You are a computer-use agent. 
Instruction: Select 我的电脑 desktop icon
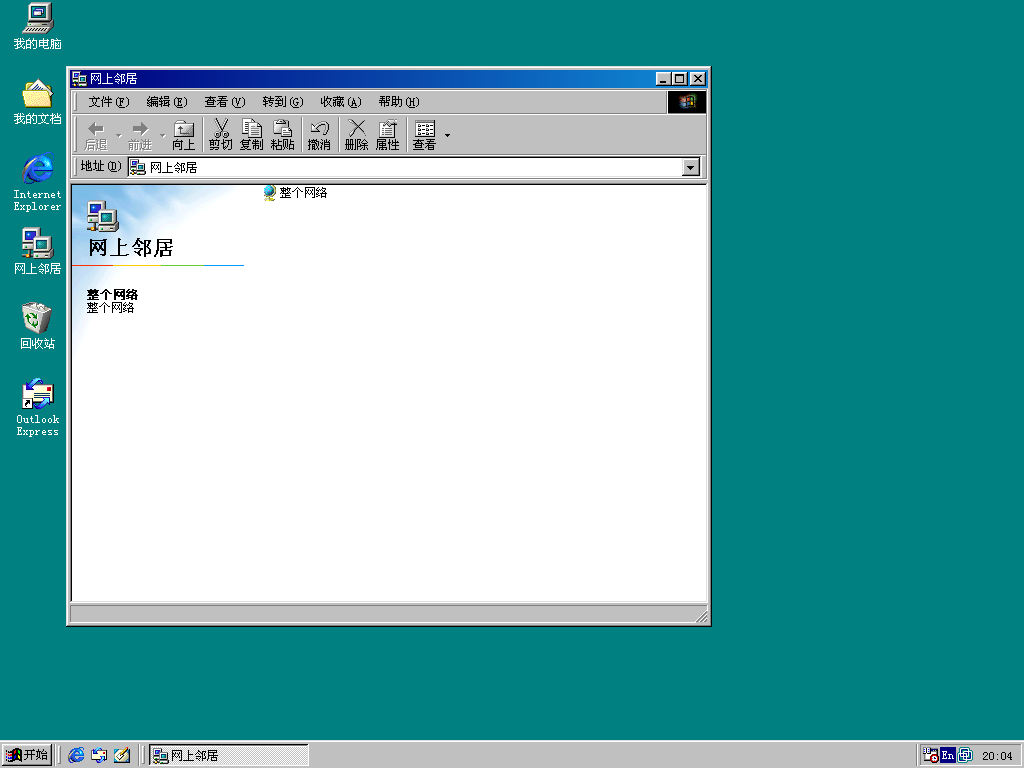click(37, 27)
